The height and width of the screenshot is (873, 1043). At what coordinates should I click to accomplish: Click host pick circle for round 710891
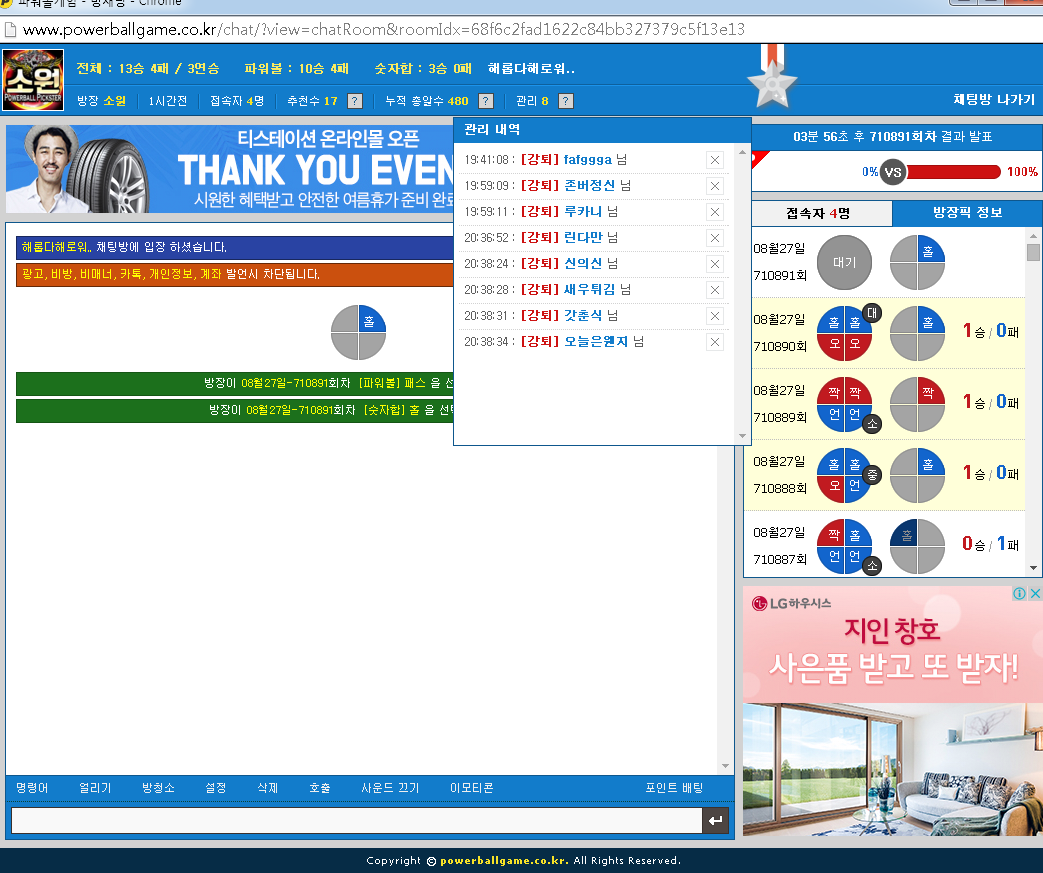pyautogui.click(x=917, y=262)
